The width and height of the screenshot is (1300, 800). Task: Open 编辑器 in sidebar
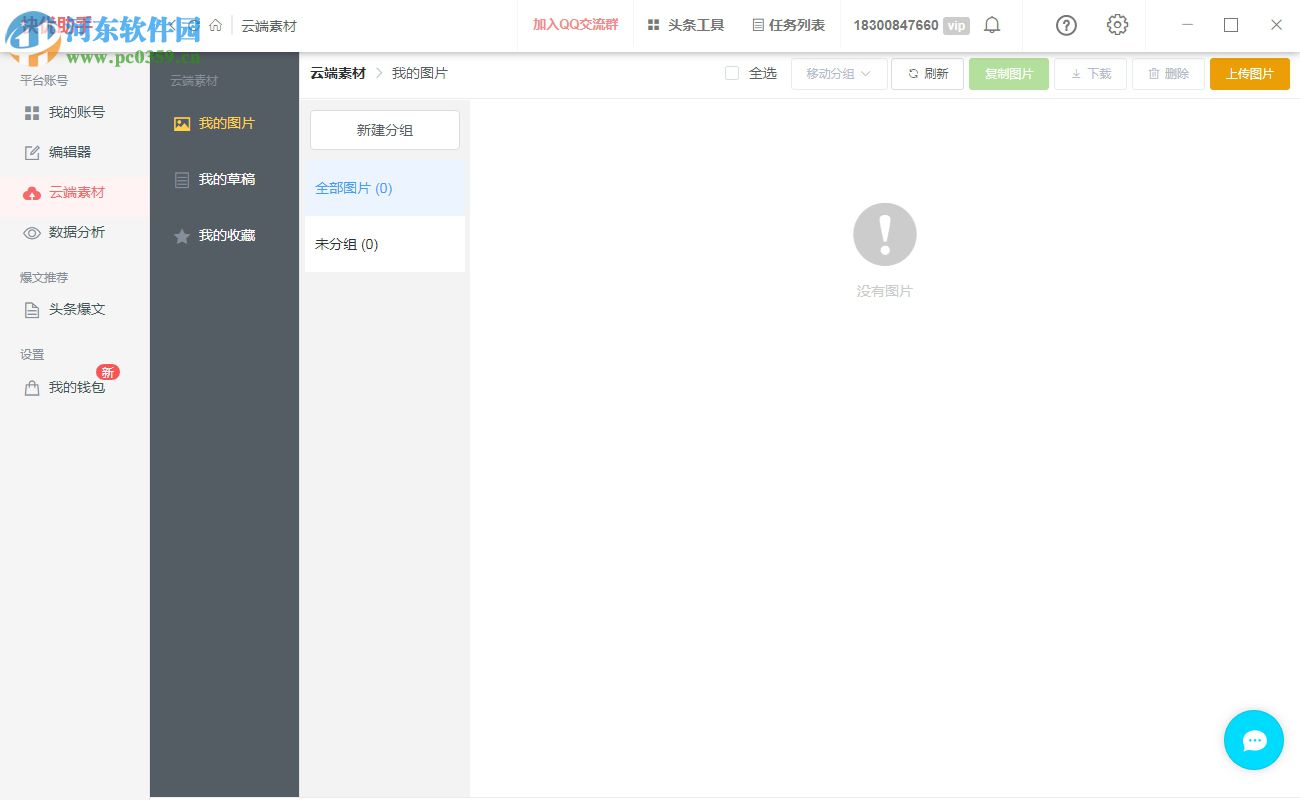75,152
